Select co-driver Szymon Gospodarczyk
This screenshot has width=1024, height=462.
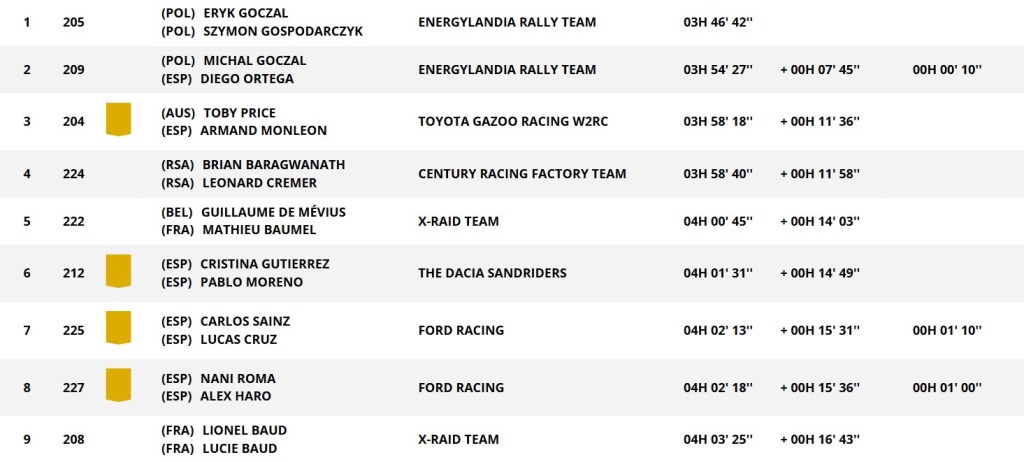[x=282, y=31]
